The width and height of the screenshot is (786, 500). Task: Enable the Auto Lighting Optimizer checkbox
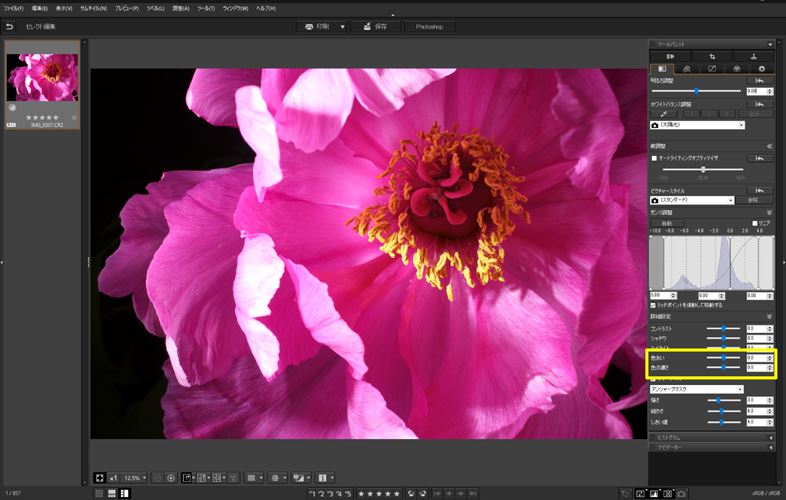pyautogui.click(x=654, y=158)
